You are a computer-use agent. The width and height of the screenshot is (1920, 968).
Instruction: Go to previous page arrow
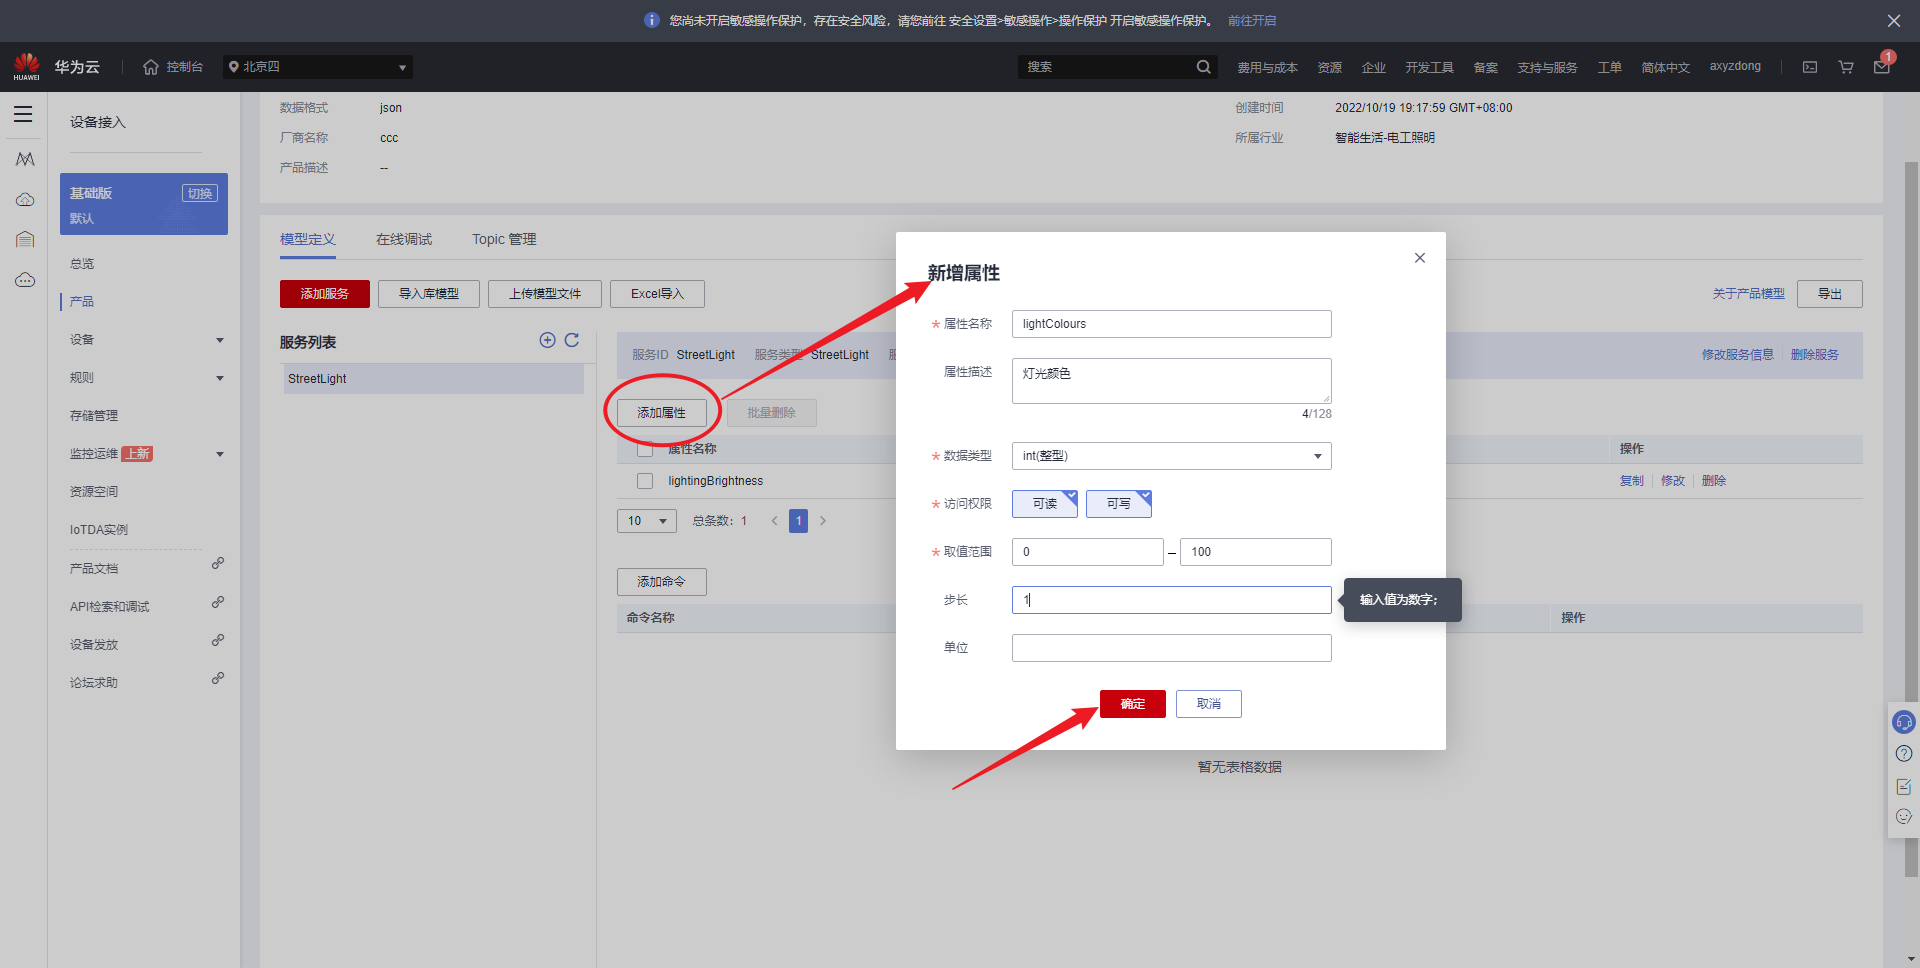(x=774, y=521)
